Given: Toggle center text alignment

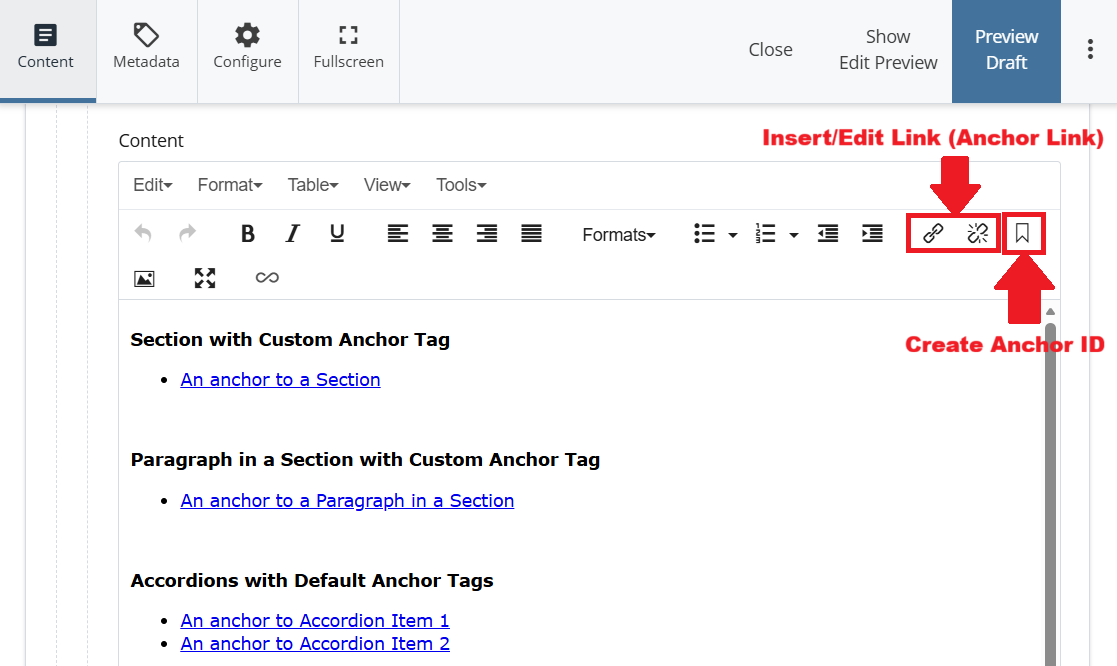Looking at the screenshot, I should click(442, 234).
